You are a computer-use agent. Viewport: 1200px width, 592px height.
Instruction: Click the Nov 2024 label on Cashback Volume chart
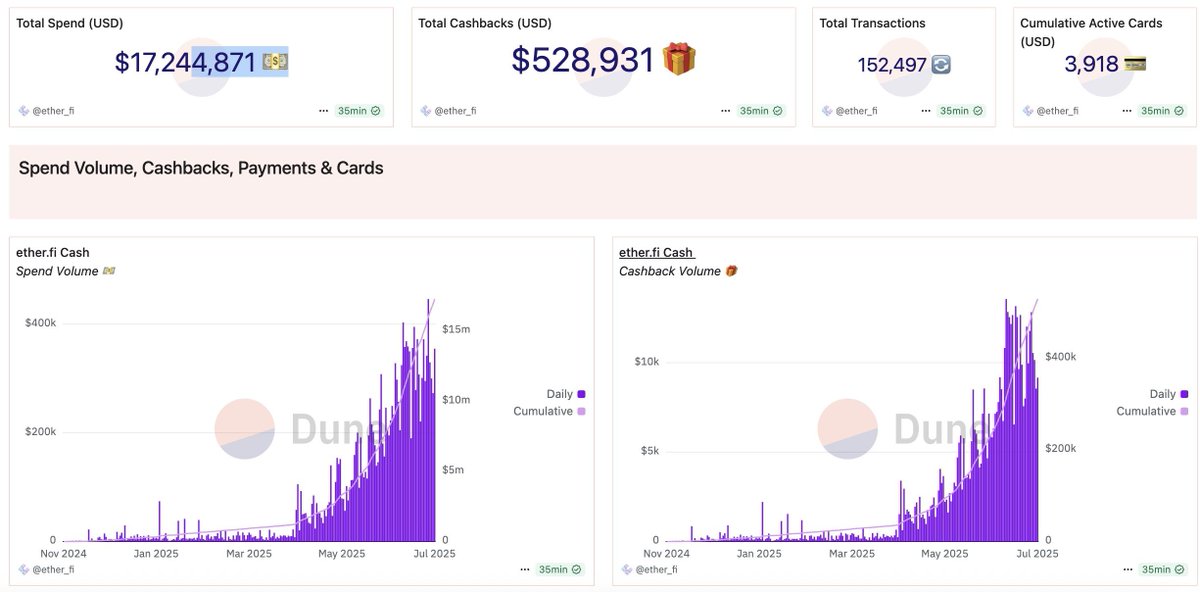tap(666, 553)
